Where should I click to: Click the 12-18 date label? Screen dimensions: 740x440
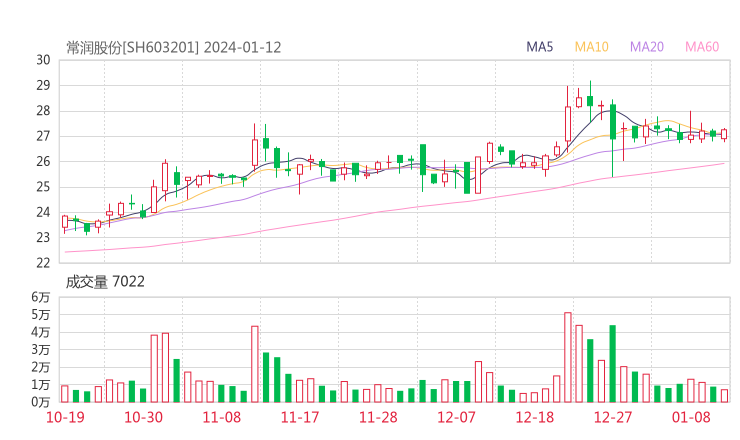(x=535, y=417)
